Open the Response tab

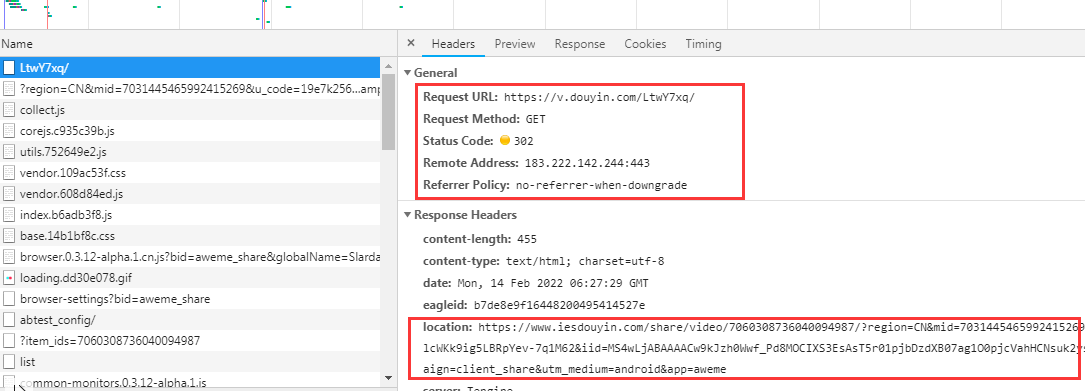pos(580,44)
